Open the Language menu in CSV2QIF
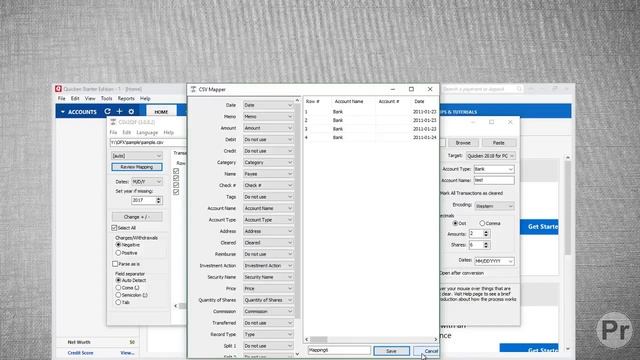Screen dimensions: 640x360 tap(147, 133)
